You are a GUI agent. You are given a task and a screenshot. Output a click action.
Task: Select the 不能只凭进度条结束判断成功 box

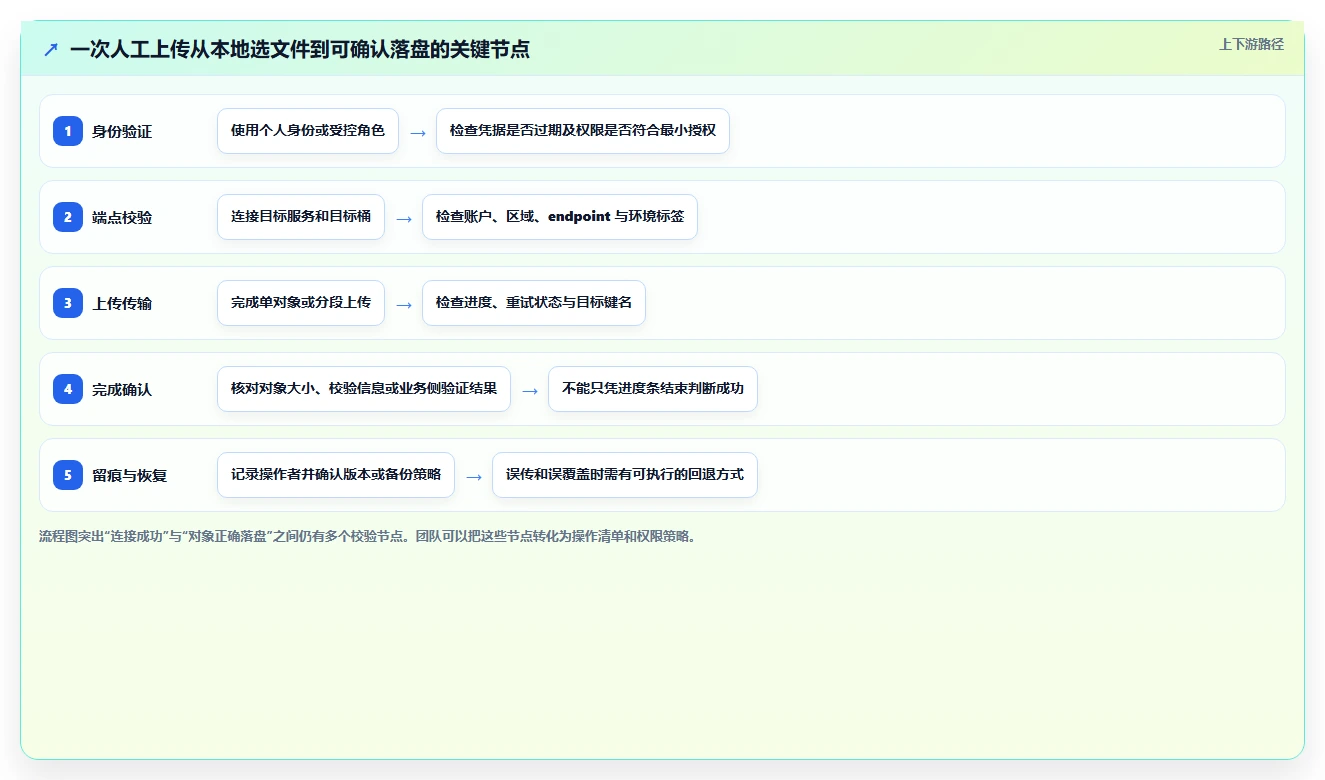[x=653, y=389]
